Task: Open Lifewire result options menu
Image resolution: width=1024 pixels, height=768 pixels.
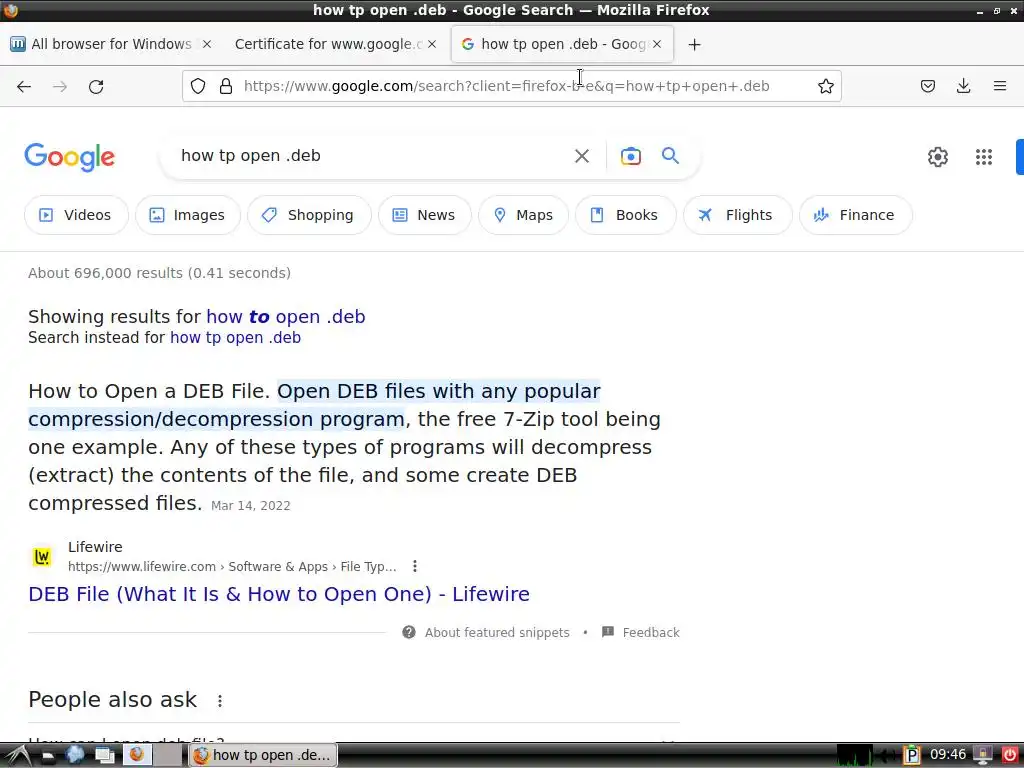Action: pyautogui.click(x=415, y=566)
